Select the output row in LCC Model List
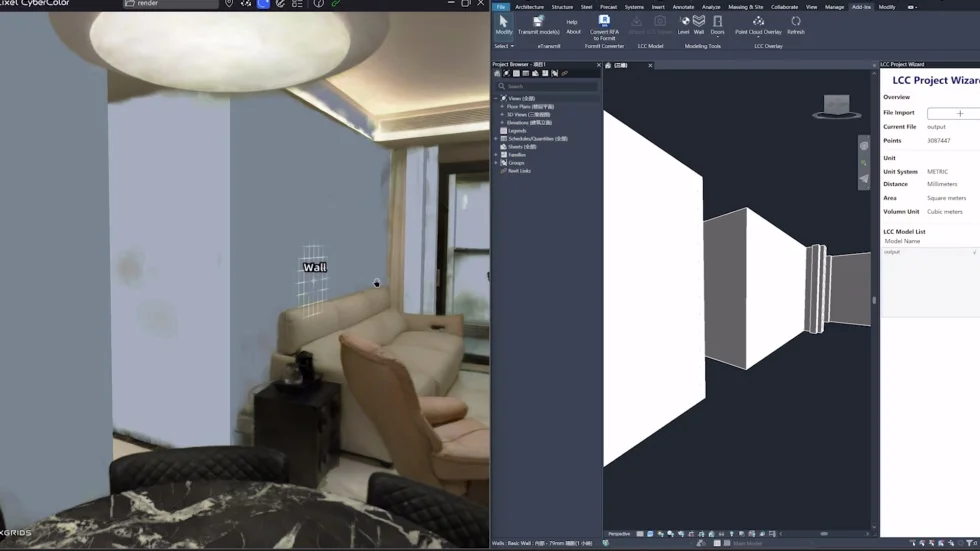The height and width of the screenshot is (551, 980). coord(931,252)
